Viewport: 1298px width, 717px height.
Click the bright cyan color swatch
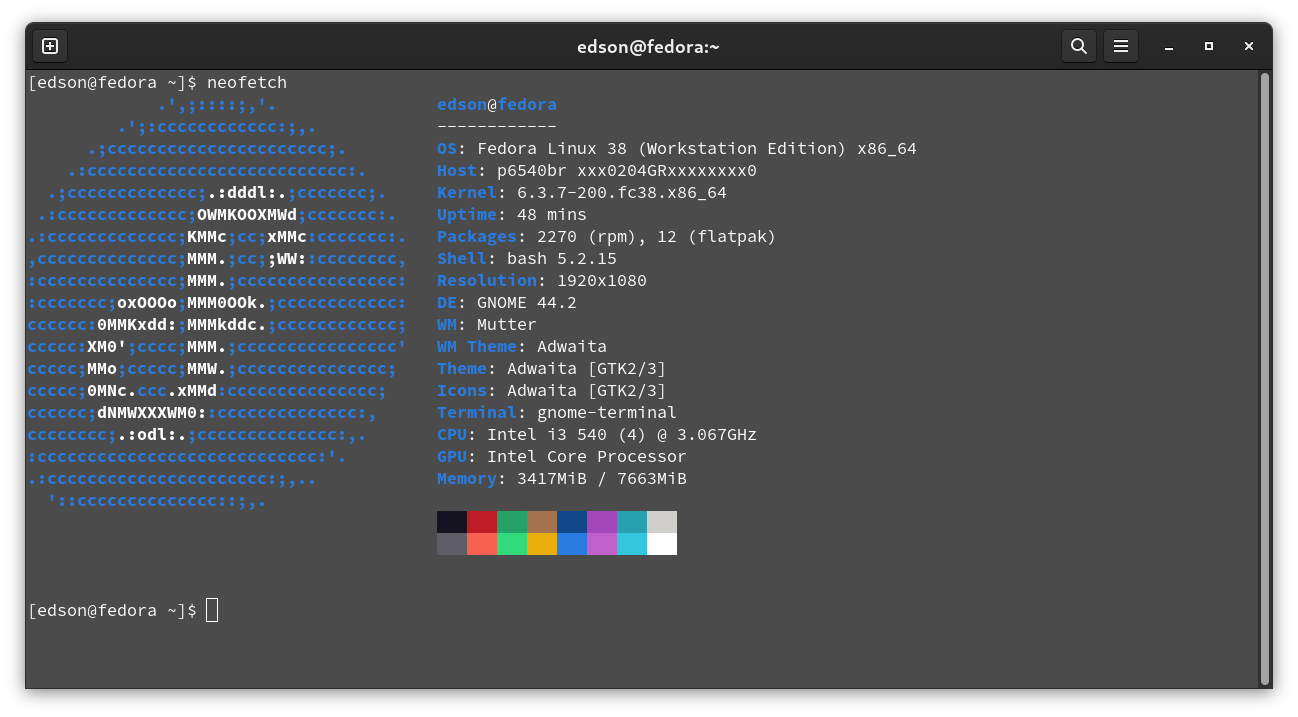632,544
